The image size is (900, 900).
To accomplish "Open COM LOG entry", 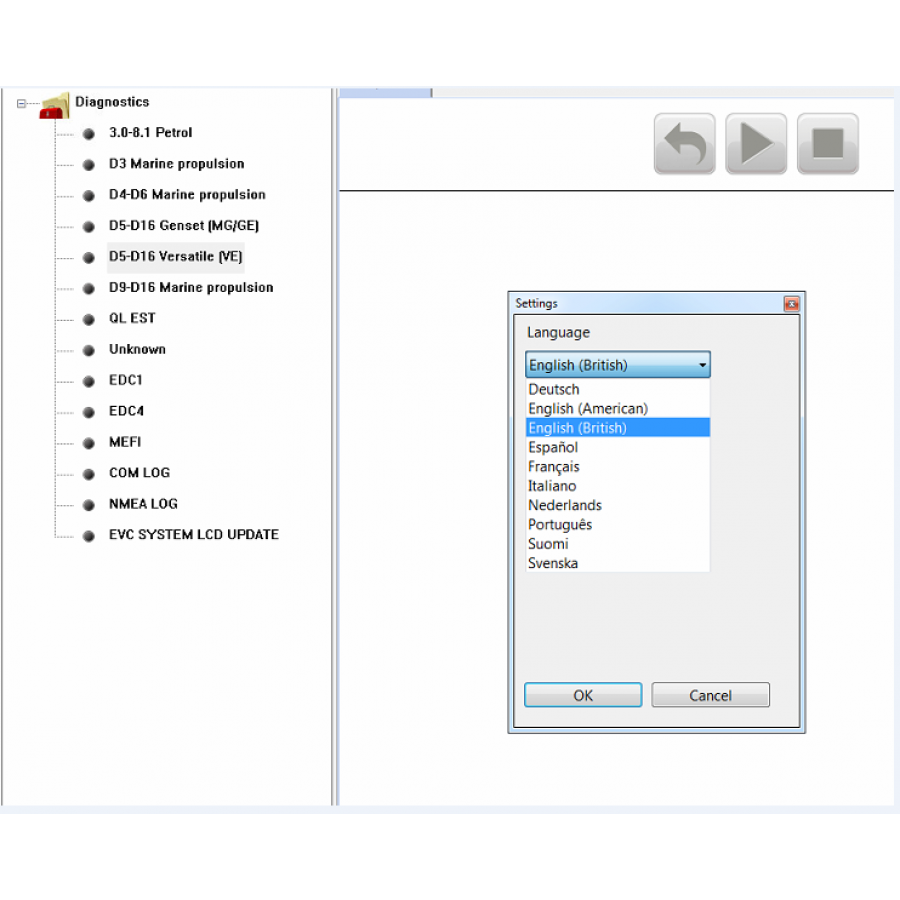I will point(139,473).
